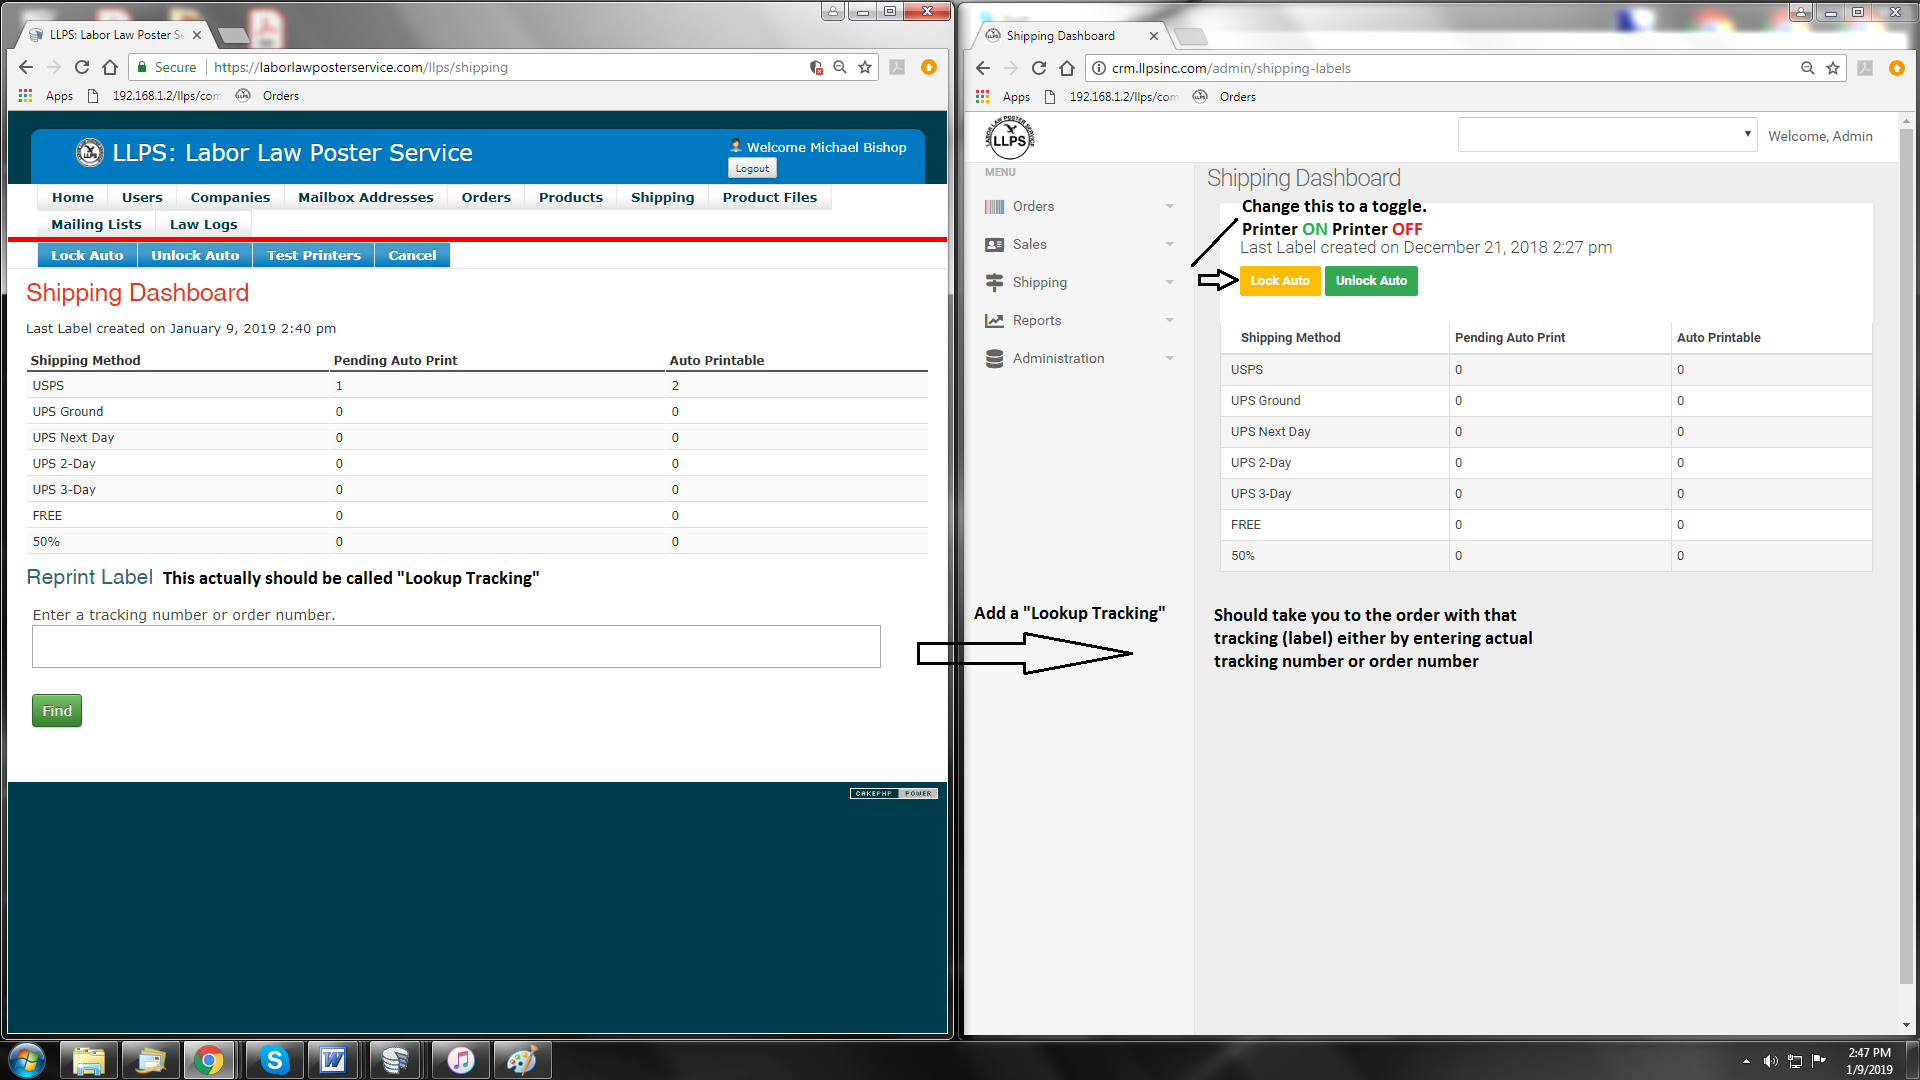
Task: Expand the Orders sidebar menu arrow
Action: [x=1169, y=207]
